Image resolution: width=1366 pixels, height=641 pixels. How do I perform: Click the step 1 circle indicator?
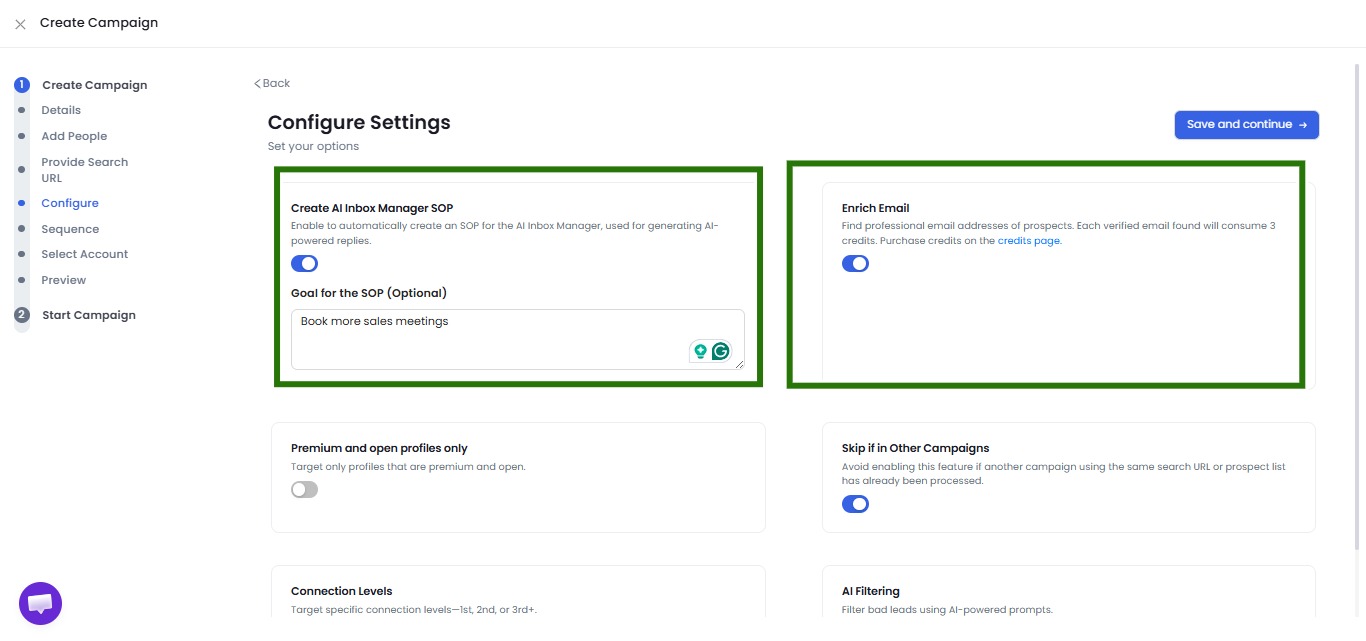[x=21, y=84]
